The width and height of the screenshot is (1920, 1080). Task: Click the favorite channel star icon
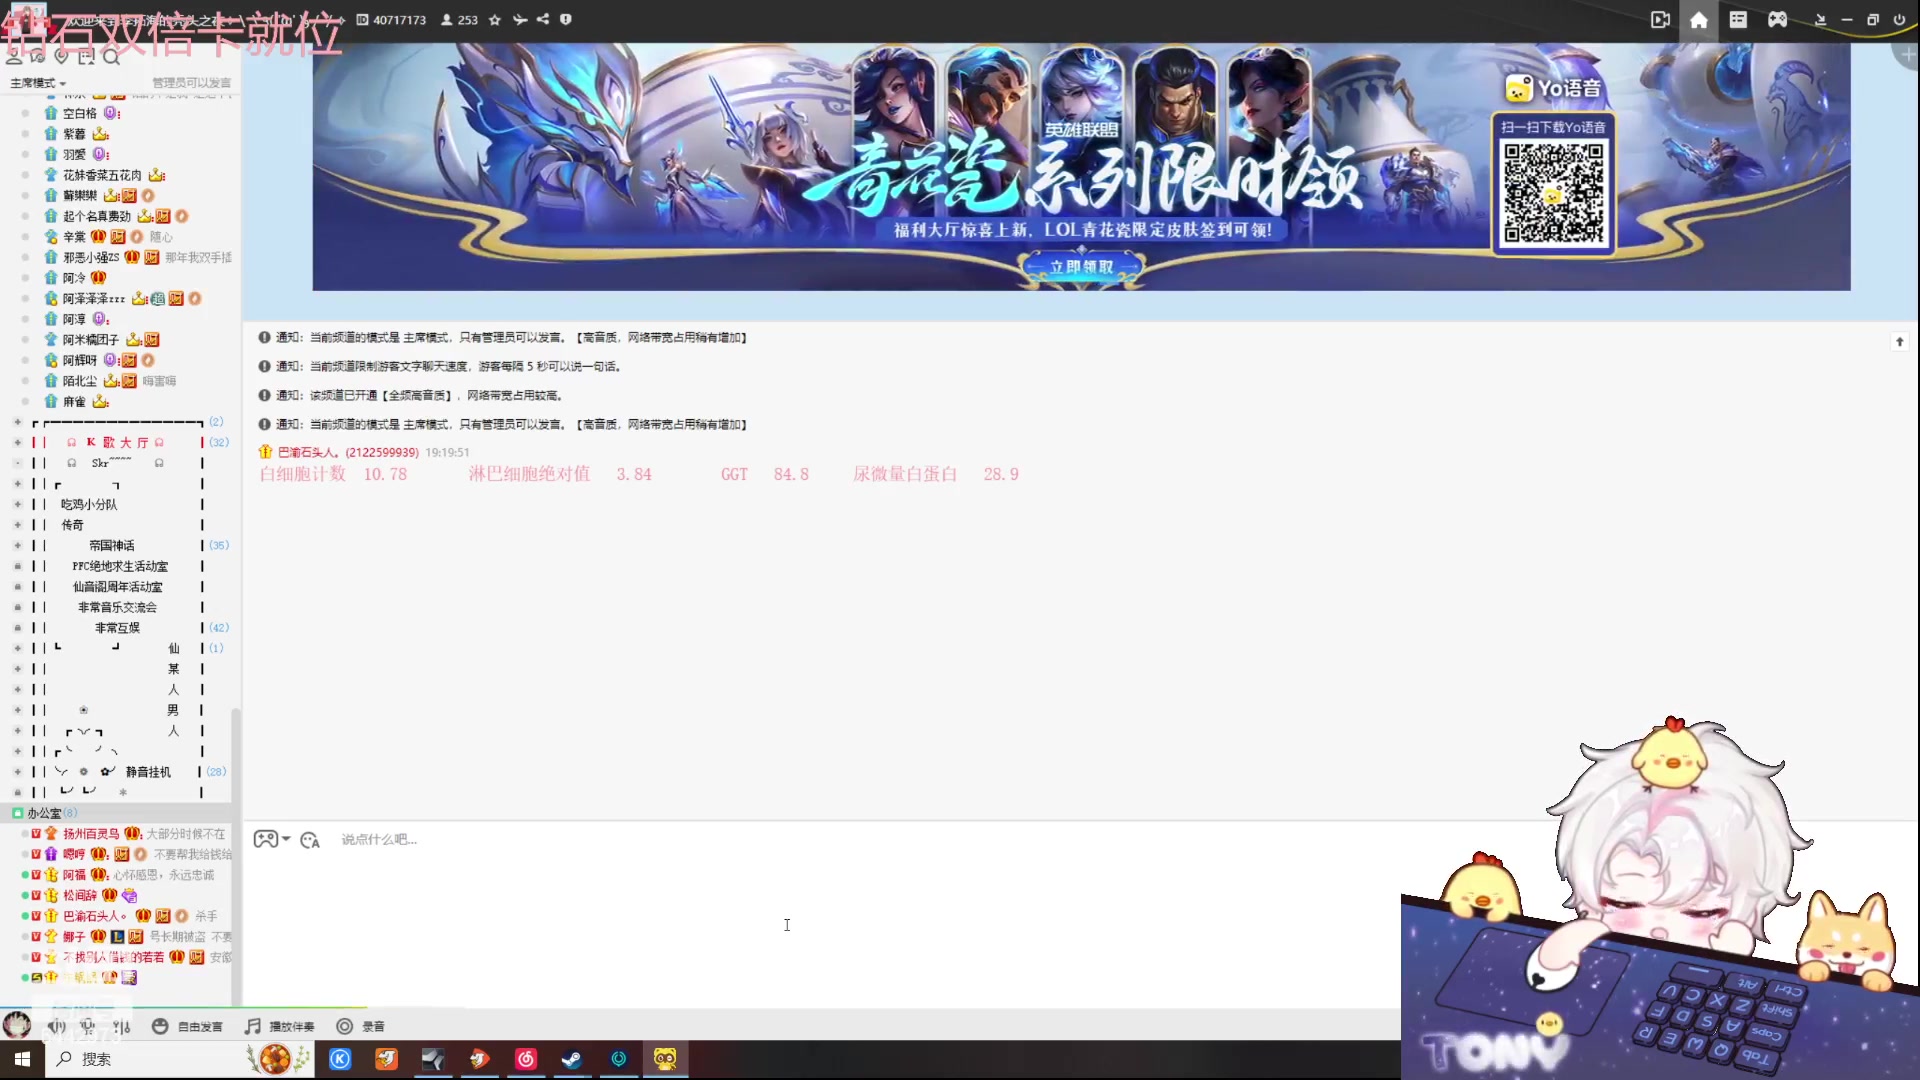[494, 20]
